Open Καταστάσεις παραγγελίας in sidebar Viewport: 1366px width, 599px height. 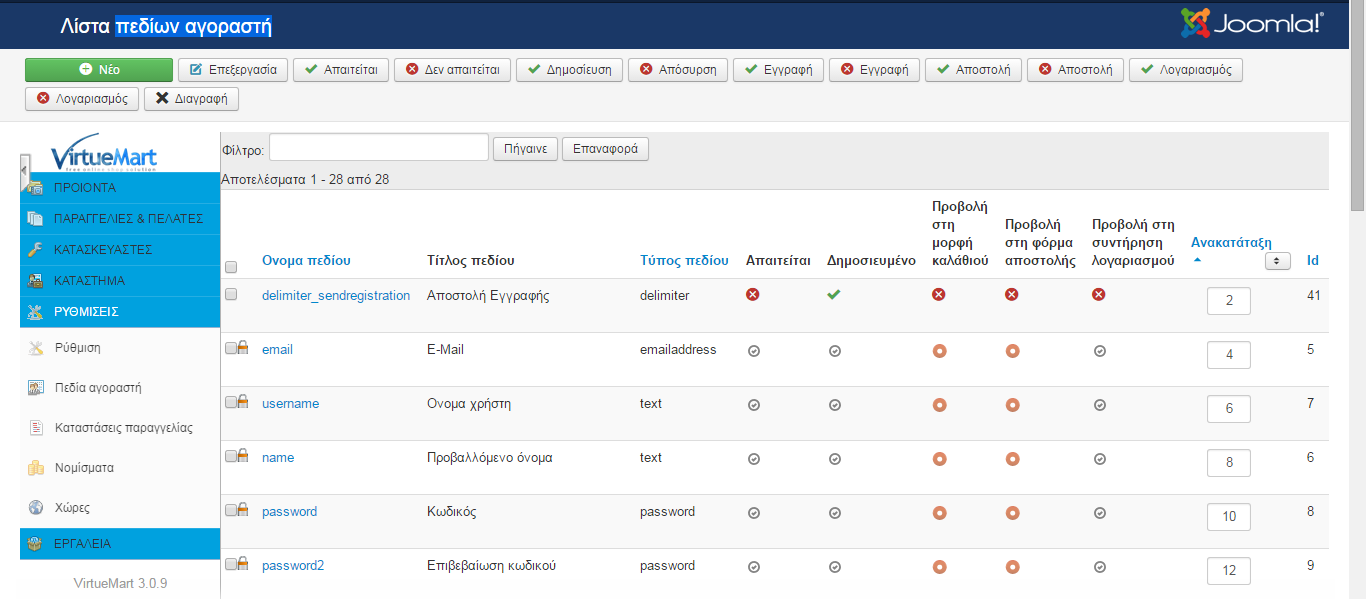[x=124, y=428]
